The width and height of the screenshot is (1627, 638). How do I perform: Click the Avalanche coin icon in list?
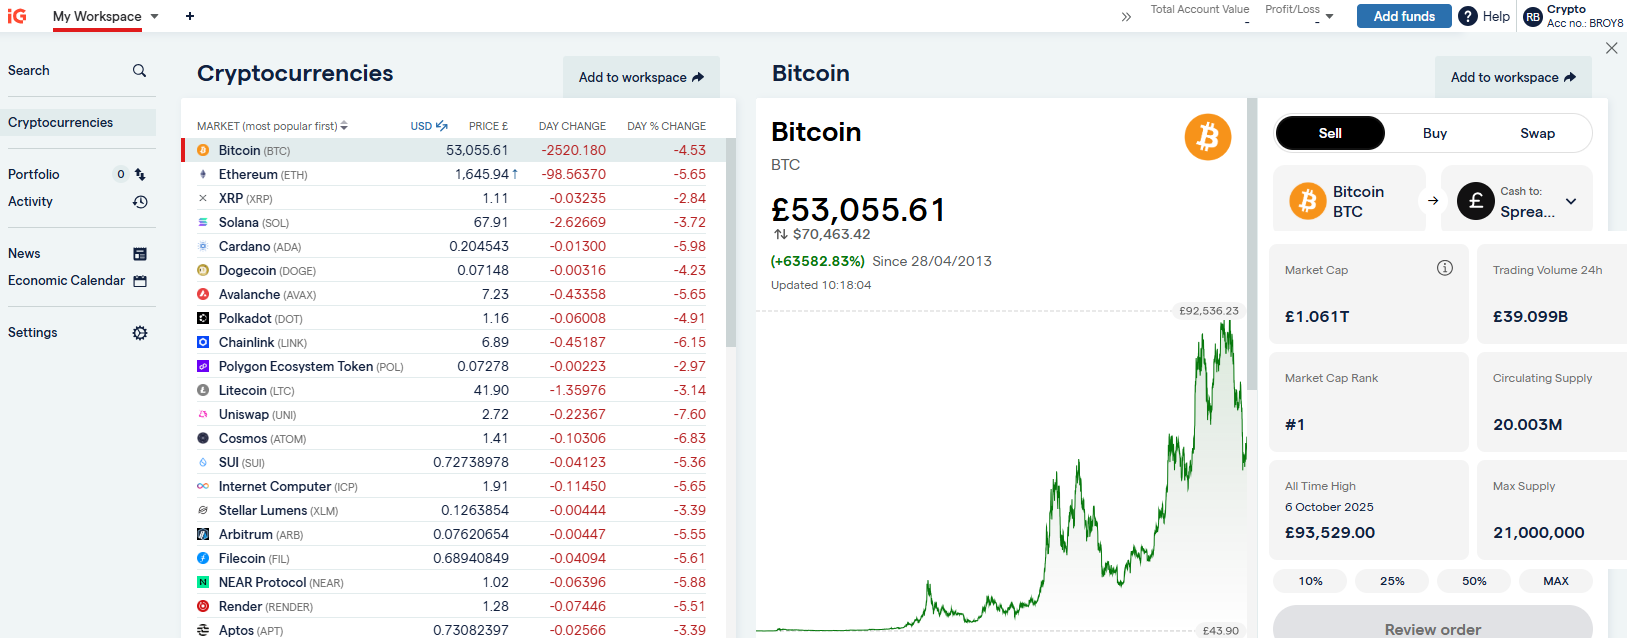tap(203, 295)
